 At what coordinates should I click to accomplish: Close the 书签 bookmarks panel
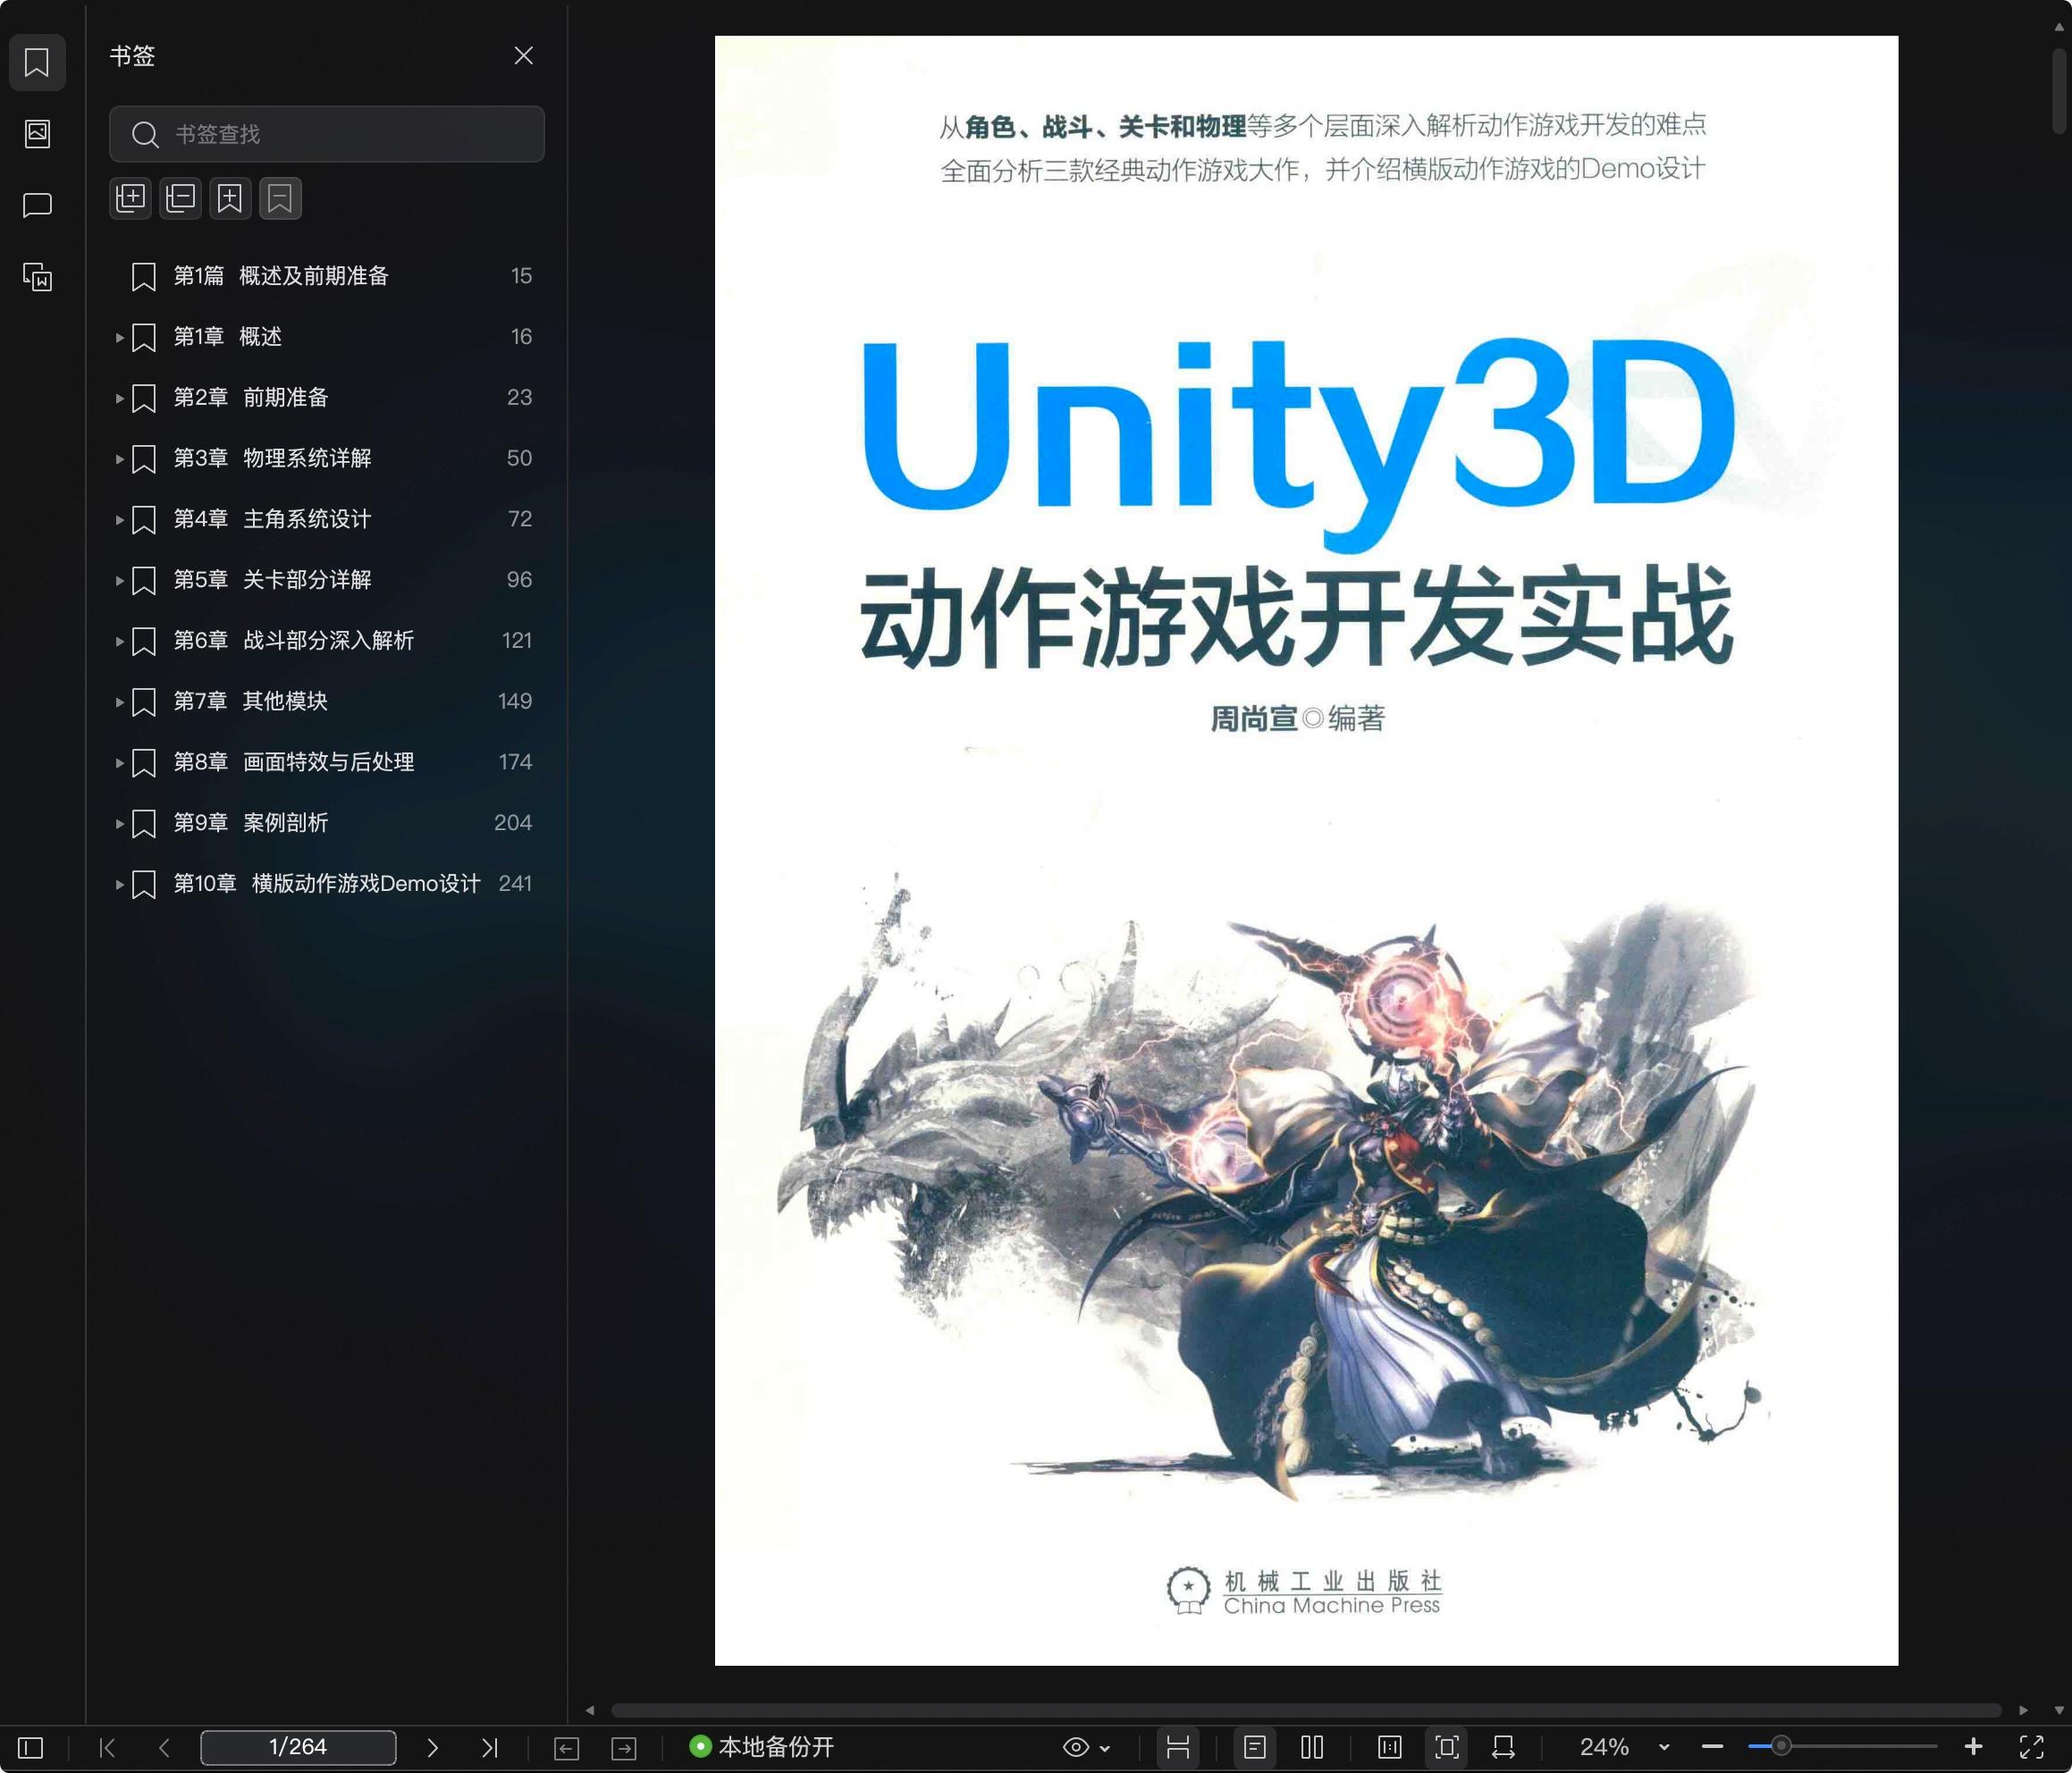click(523, 56)
